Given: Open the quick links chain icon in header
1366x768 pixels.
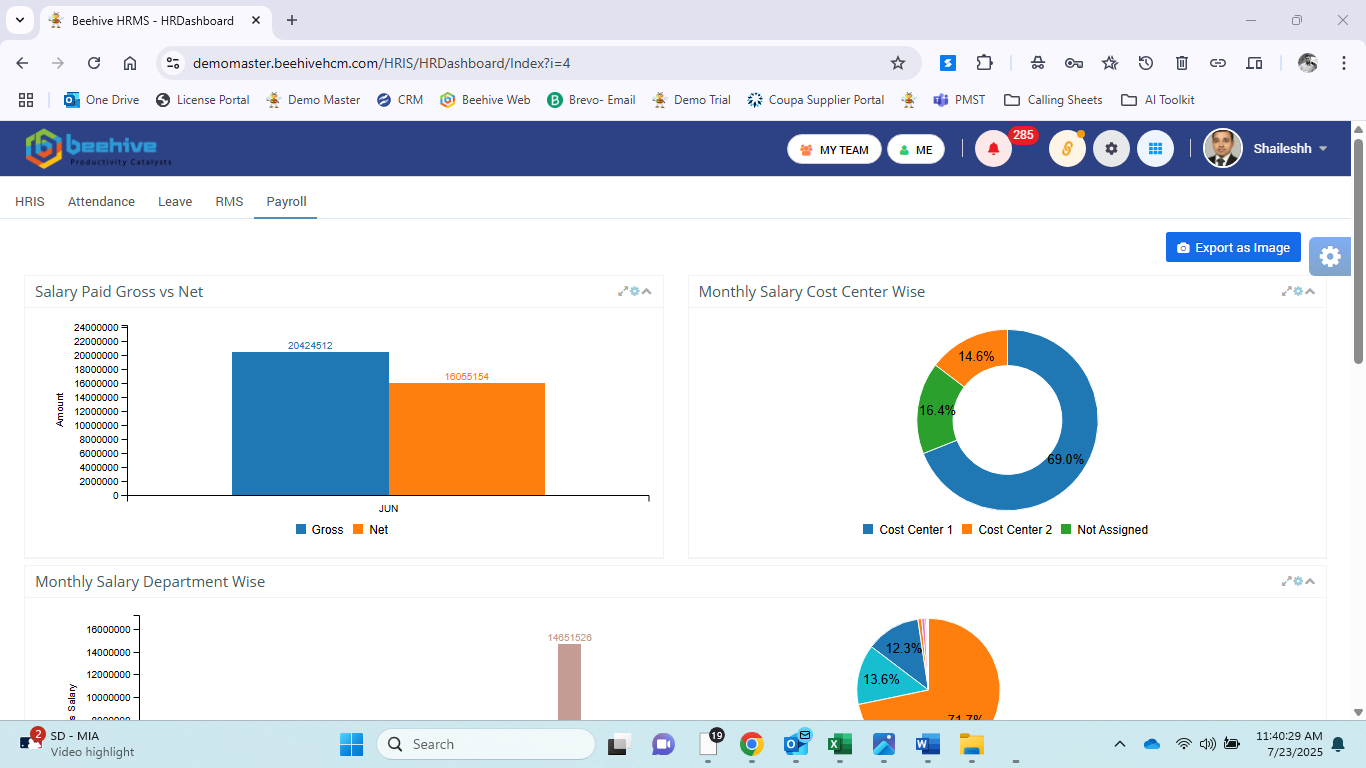Looking at the screenshot, I should pos(1067,148).
